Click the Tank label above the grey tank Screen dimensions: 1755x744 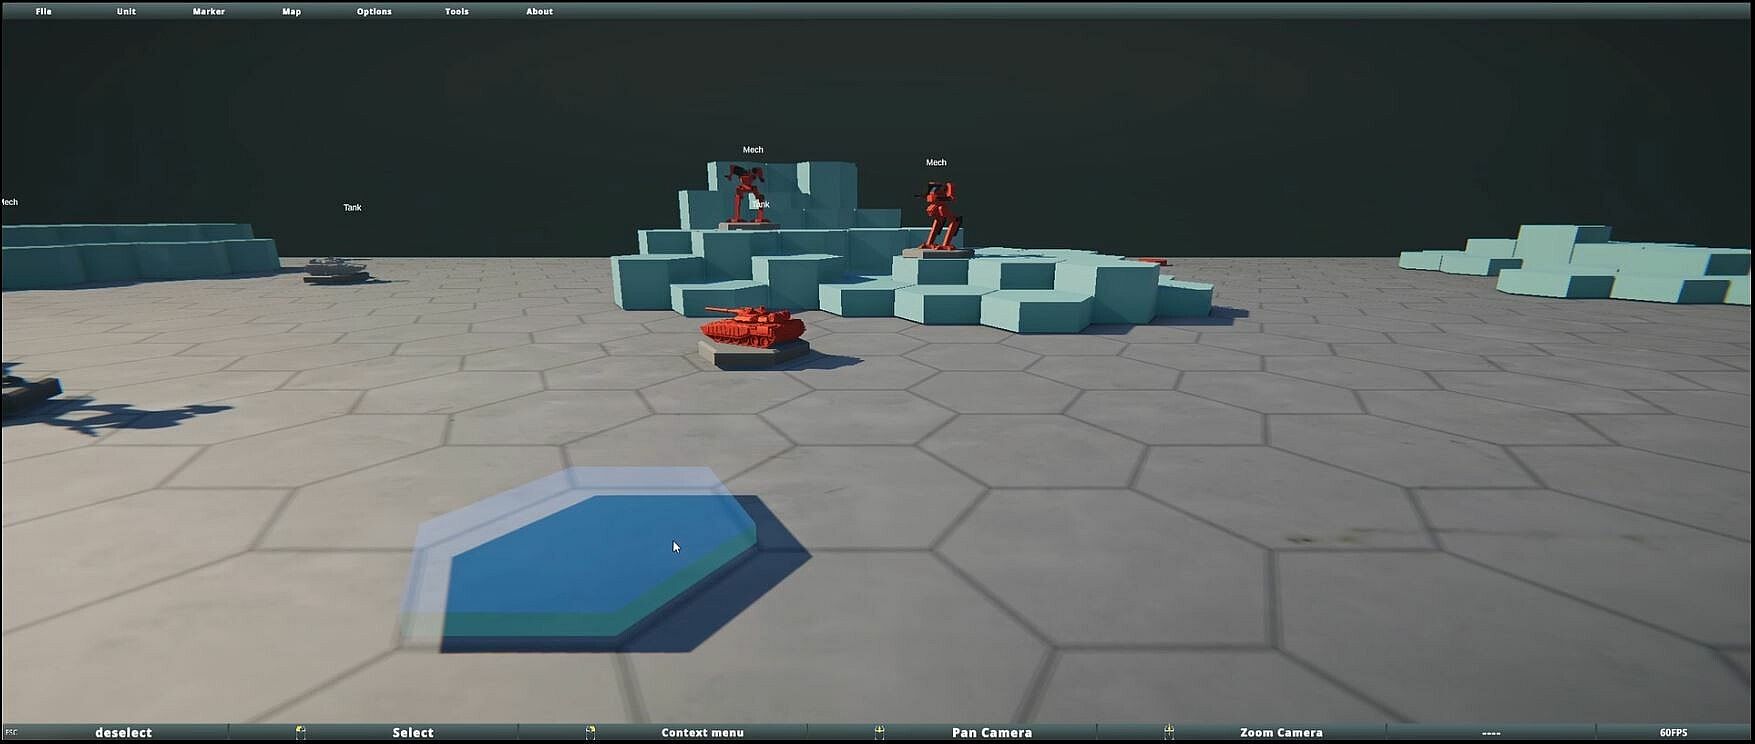point(352,208)
